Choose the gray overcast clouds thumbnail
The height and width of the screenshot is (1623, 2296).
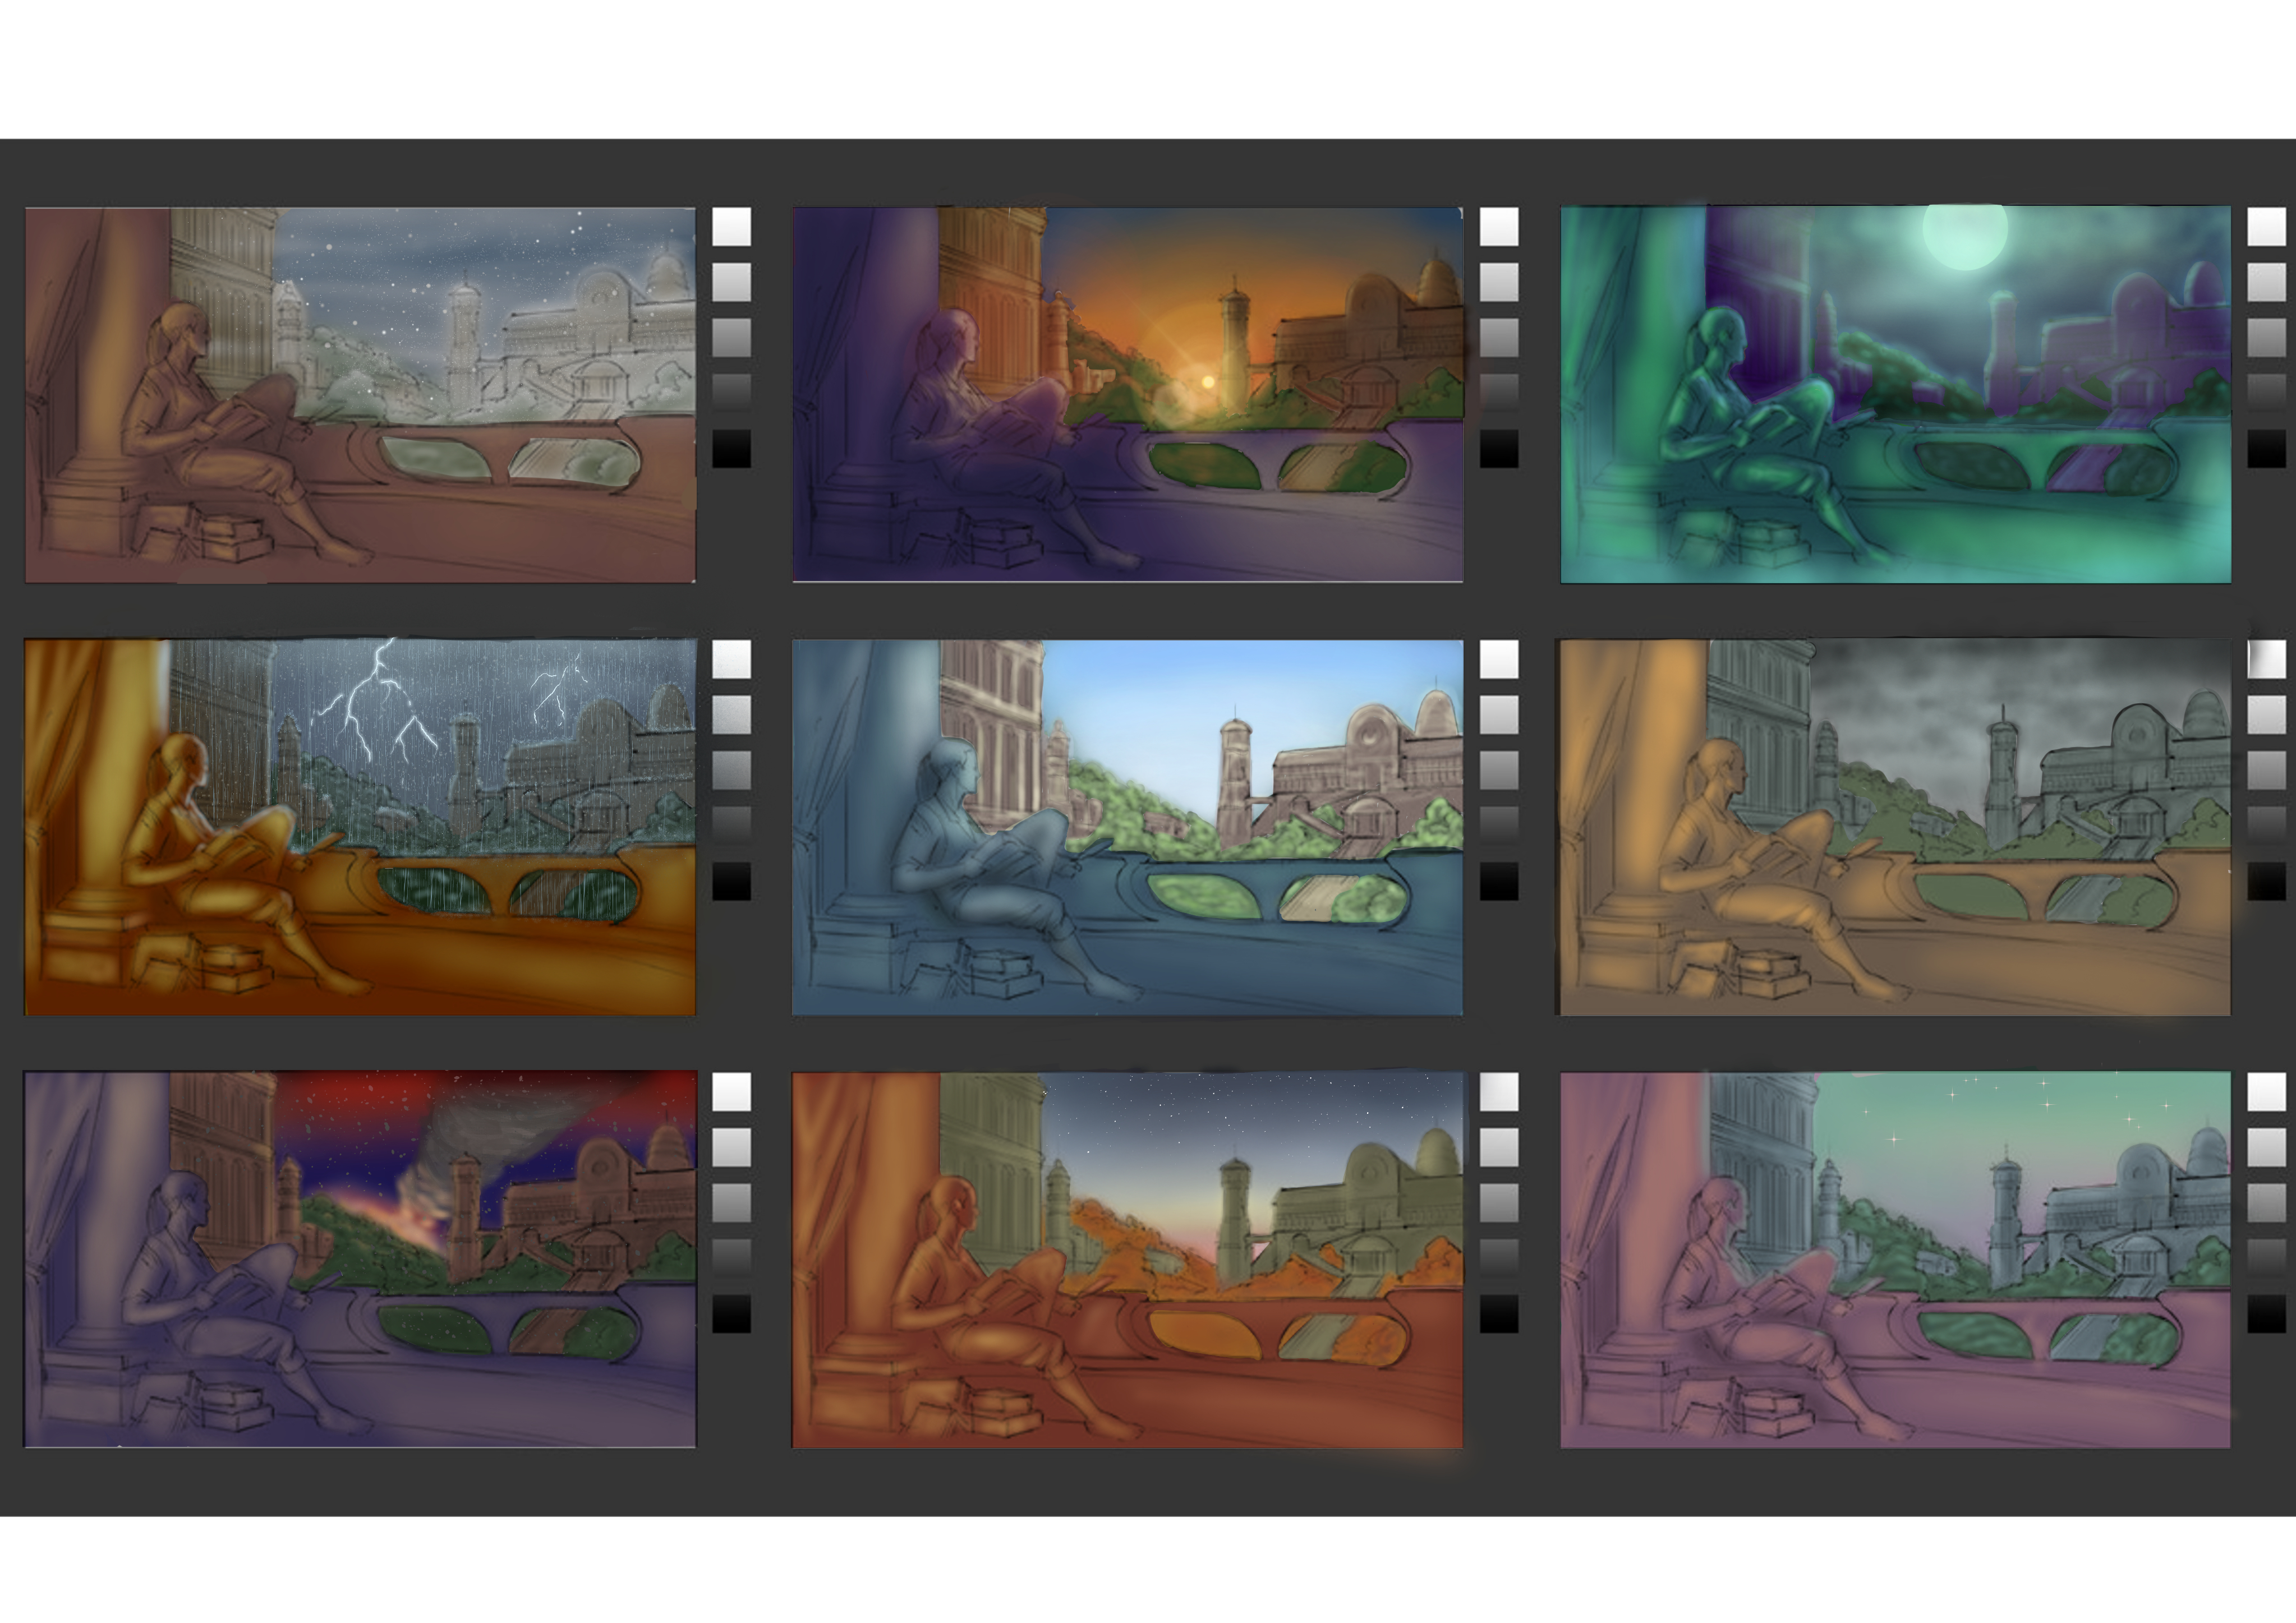(x=1895, y=827)
